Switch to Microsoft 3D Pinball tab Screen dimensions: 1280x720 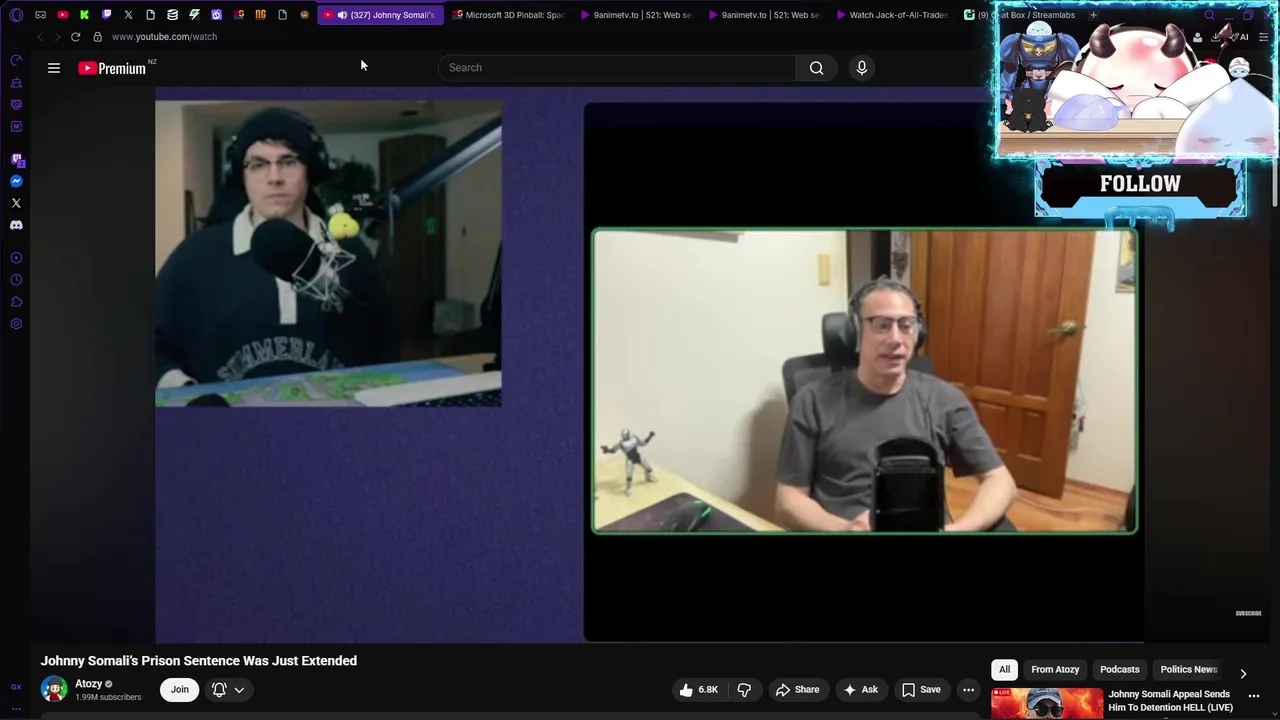pos(509,15)
